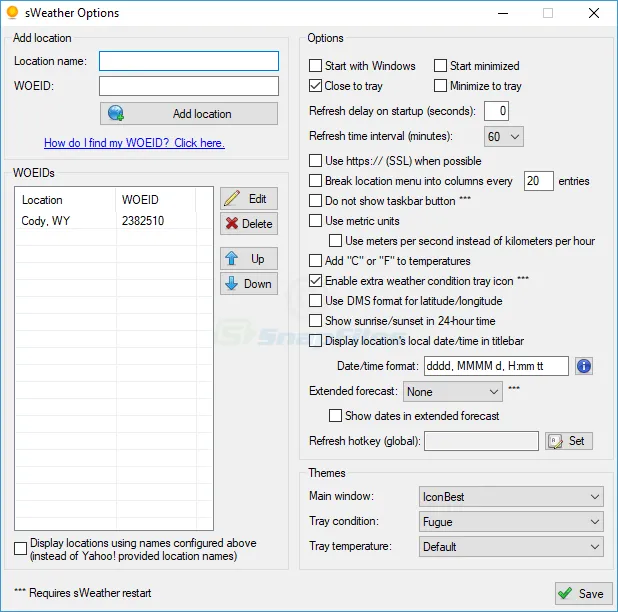Click the sWeather sun icon in titlebar
This screenshot has height=612, width=618.
pos(12,12)
